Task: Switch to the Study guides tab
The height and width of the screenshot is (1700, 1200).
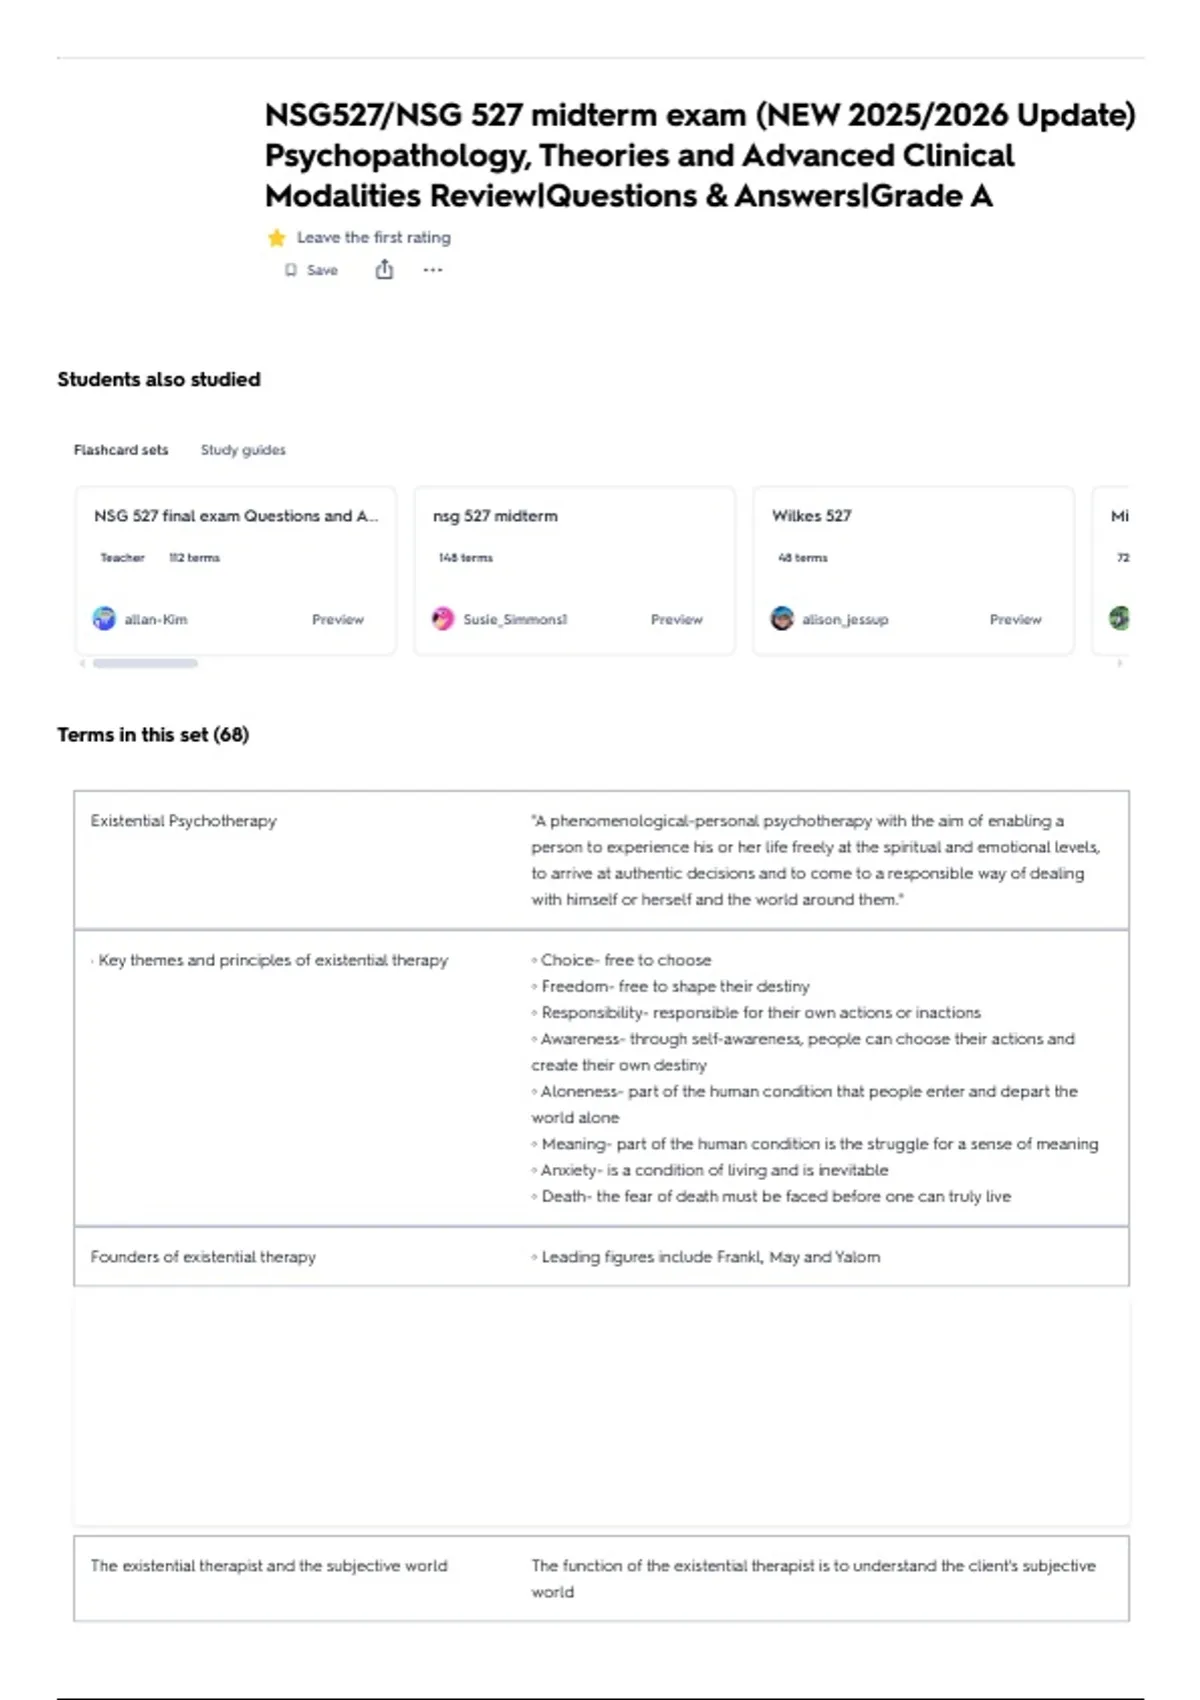Action: 243,450
